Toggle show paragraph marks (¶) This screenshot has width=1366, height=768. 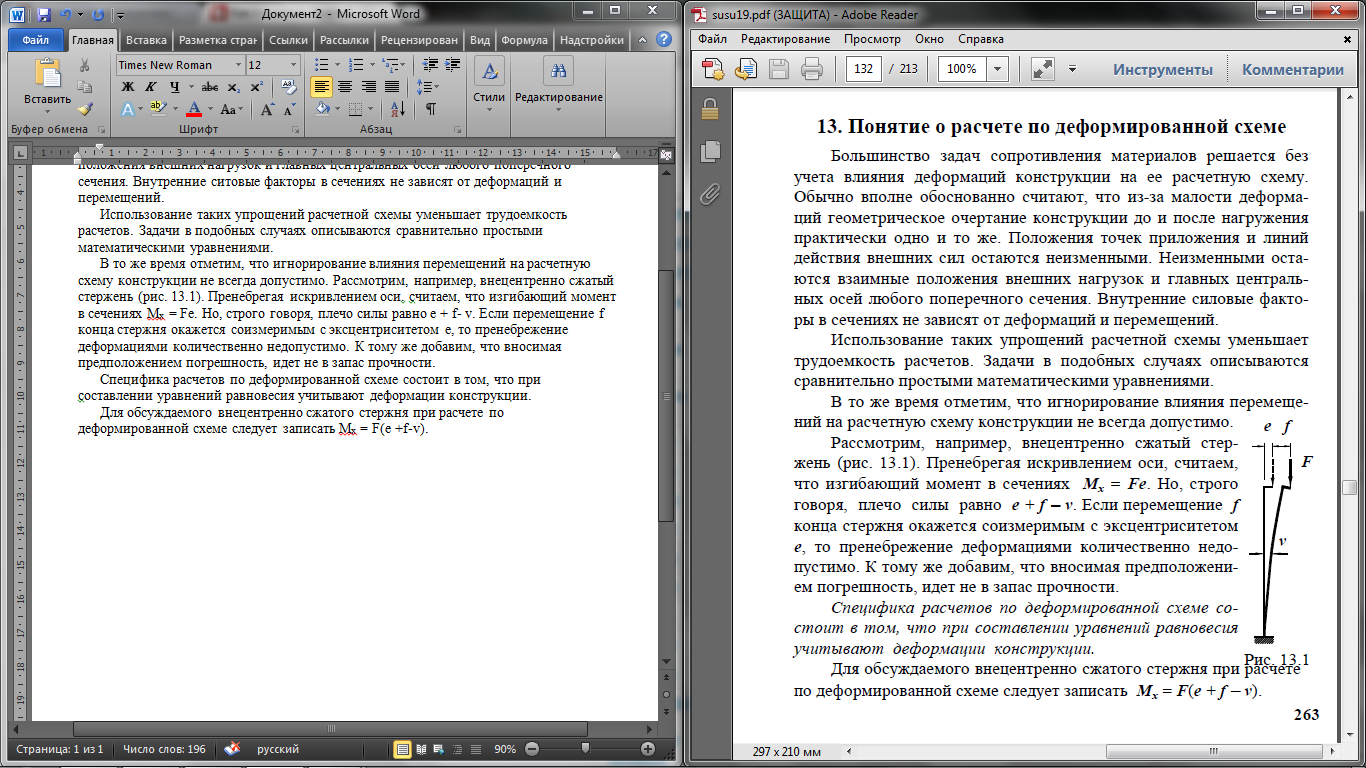pyautogui.click(x=431, y=109)
